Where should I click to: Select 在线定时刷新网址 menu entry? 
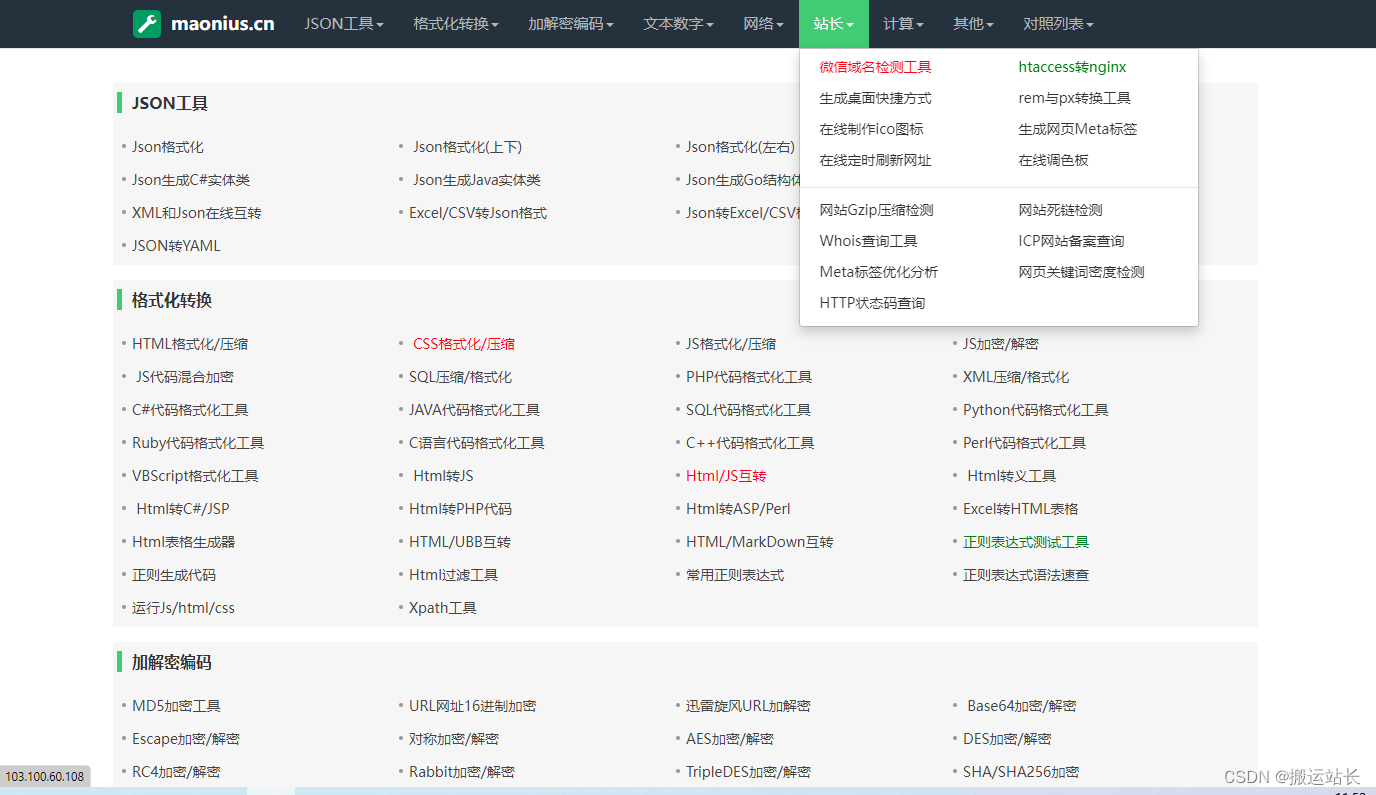[x=876, y=160]
